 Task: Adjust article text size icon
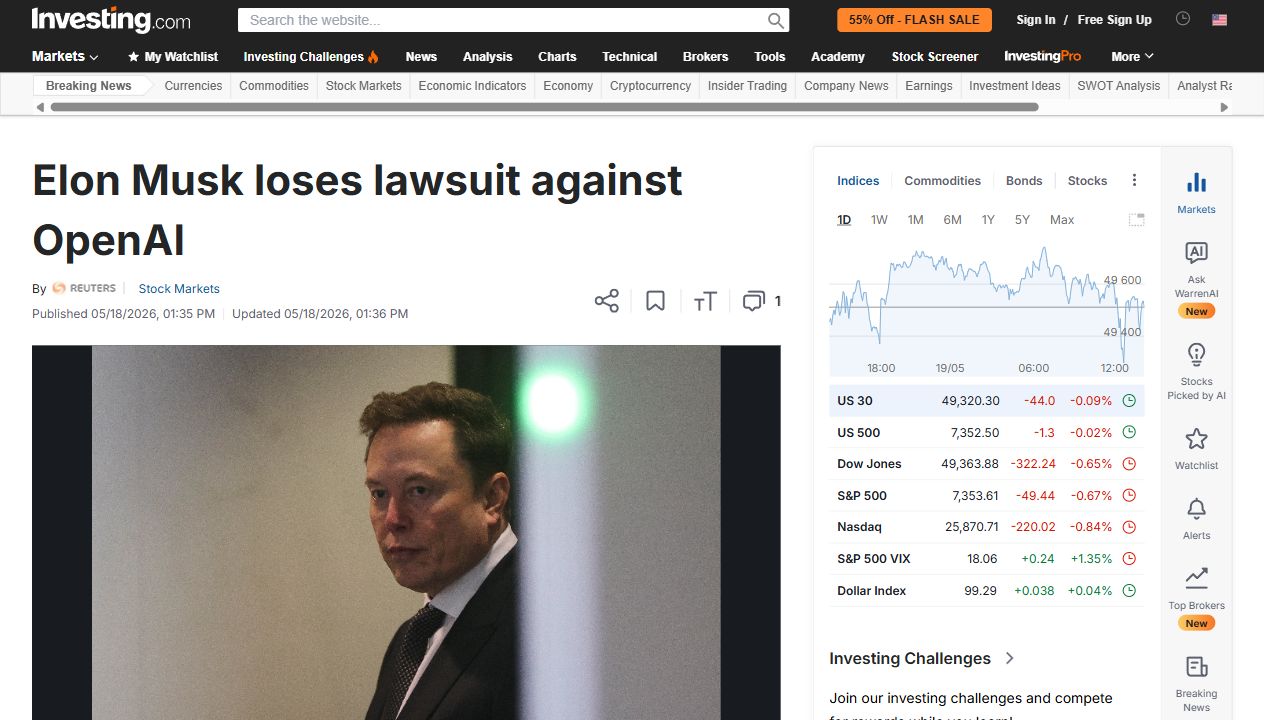click(x=705, y=301)
